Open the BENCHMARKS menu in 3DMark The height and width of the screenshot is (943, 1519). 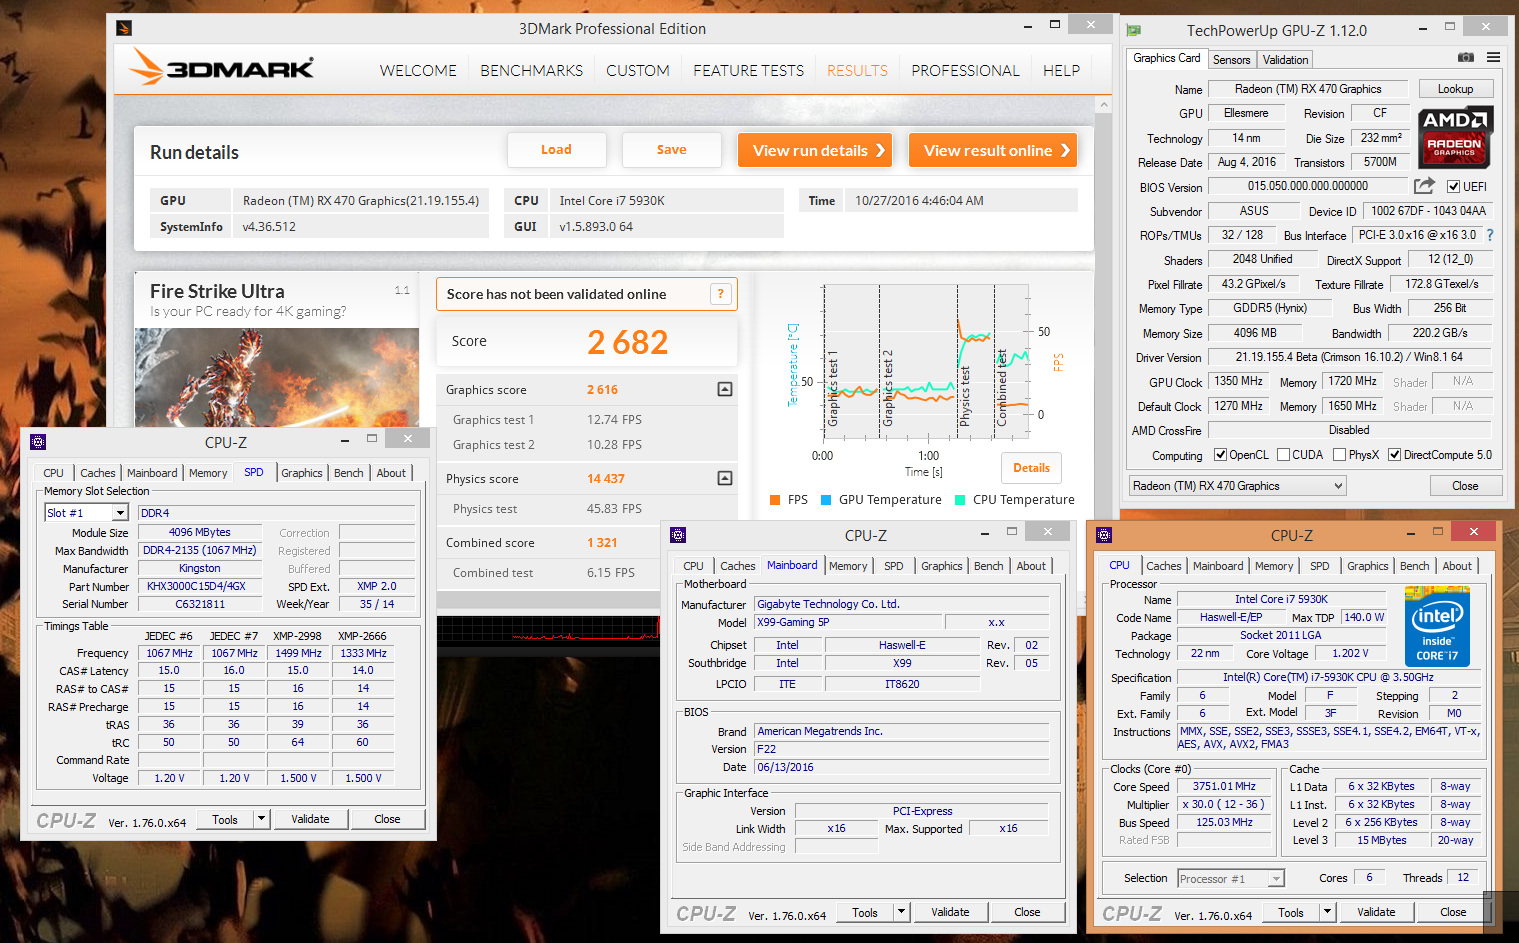click(x=531, y=71)
